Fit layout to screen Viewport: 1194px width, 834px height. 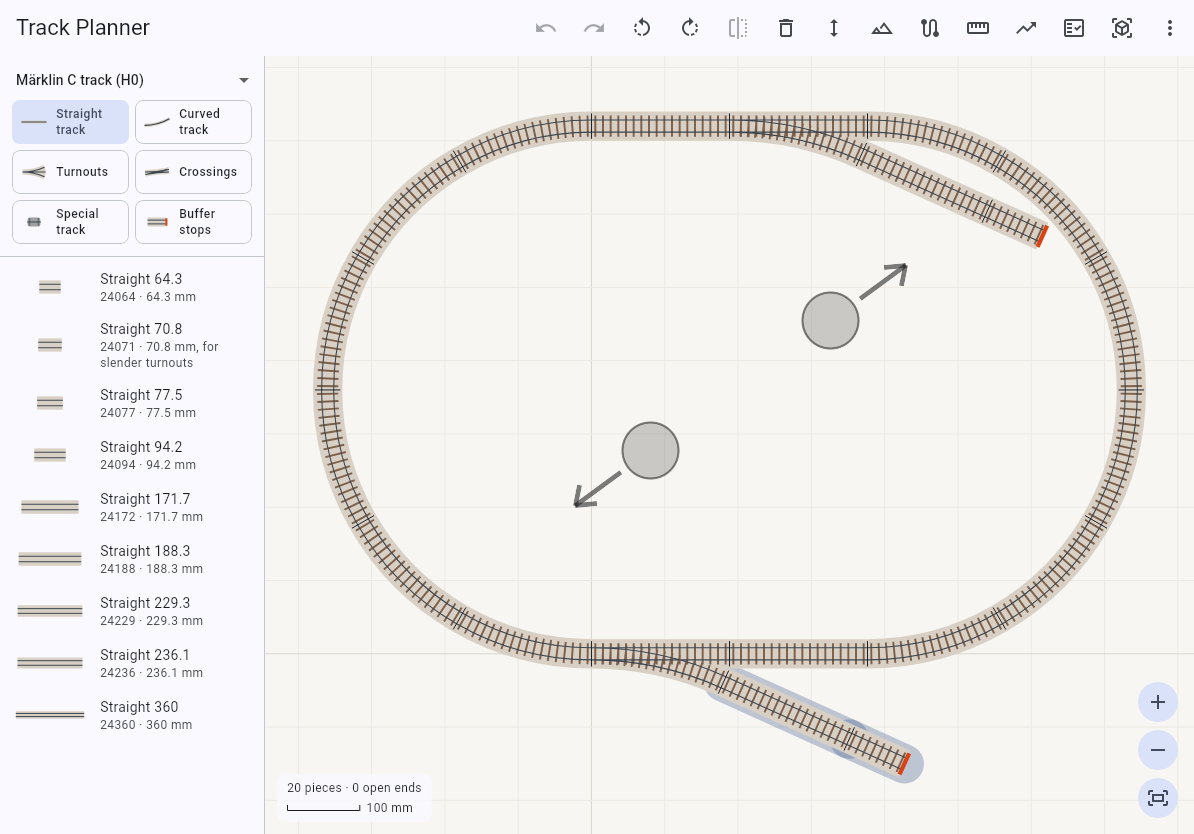tap(1157, 798)
